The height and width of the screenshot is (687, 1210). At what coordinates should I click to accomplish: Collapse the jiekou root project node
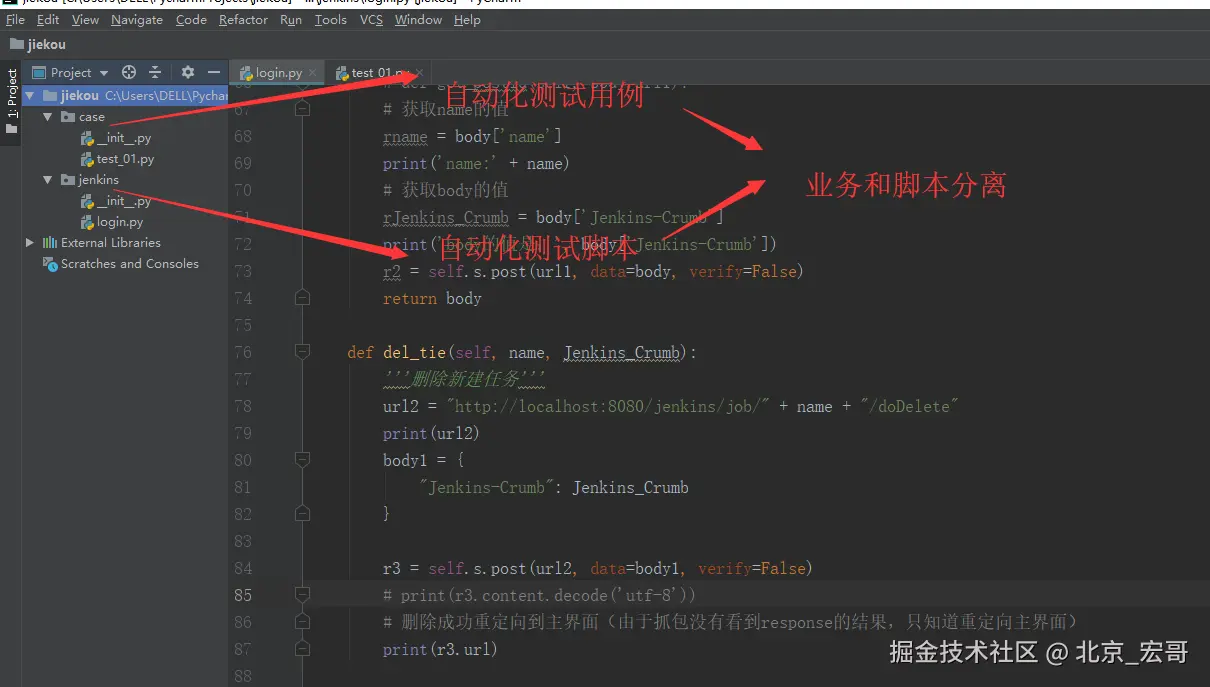click(31, 96)
